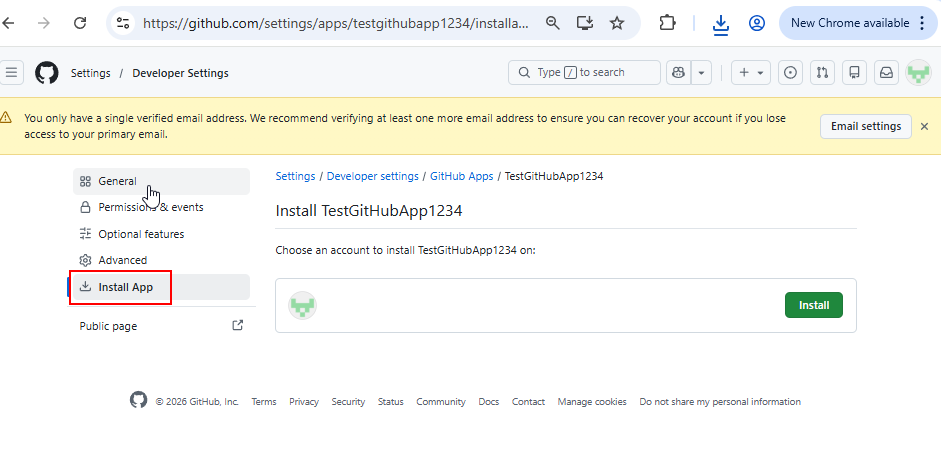
Task: Go to GitHub home via Octocat logo
Action: (47, 73)
